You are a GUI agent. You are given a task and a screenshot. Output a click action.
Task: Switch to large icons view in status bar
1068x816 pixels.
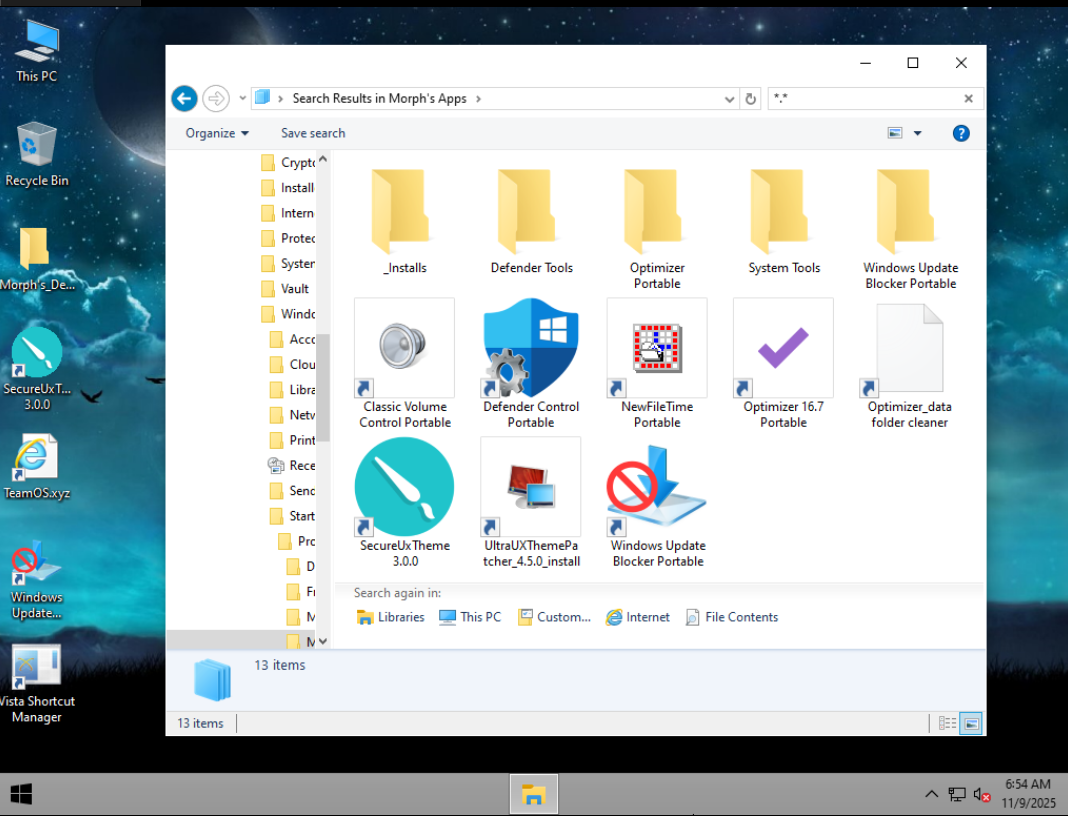pos(970,723)
